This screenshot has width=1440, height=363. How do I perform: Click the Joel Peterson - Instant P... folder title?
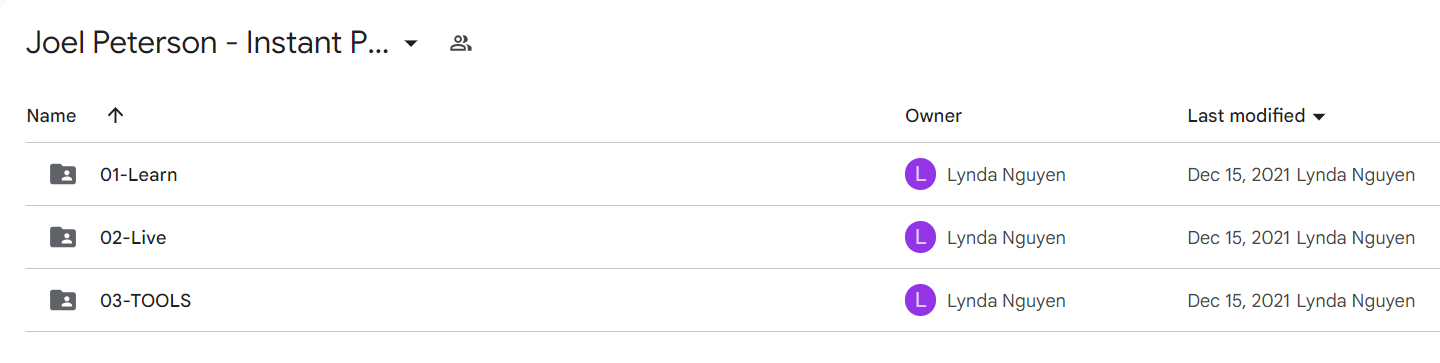click(x=208, y=43)
